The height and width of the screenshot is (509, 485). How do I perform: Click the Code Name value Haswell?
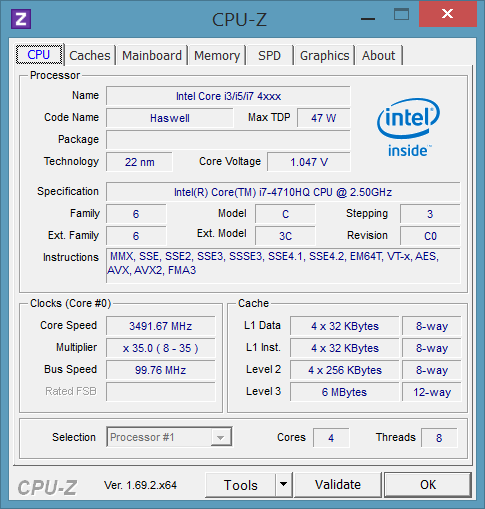(x=170, y=118)
